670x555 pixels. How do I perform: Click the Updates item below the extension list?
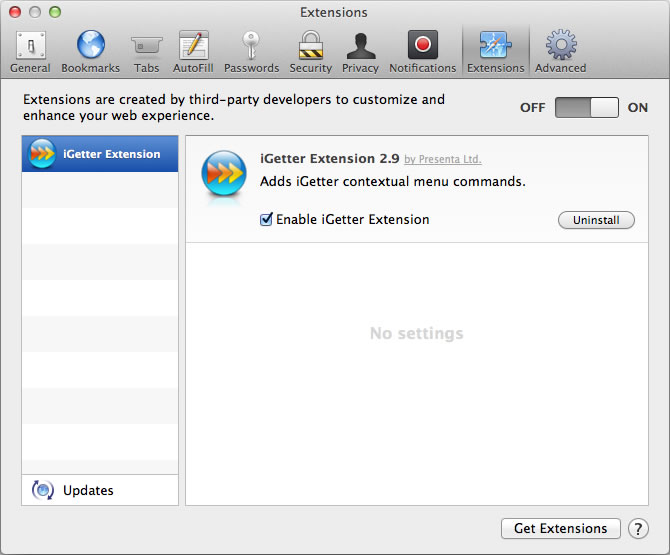(x=88, y=490)
